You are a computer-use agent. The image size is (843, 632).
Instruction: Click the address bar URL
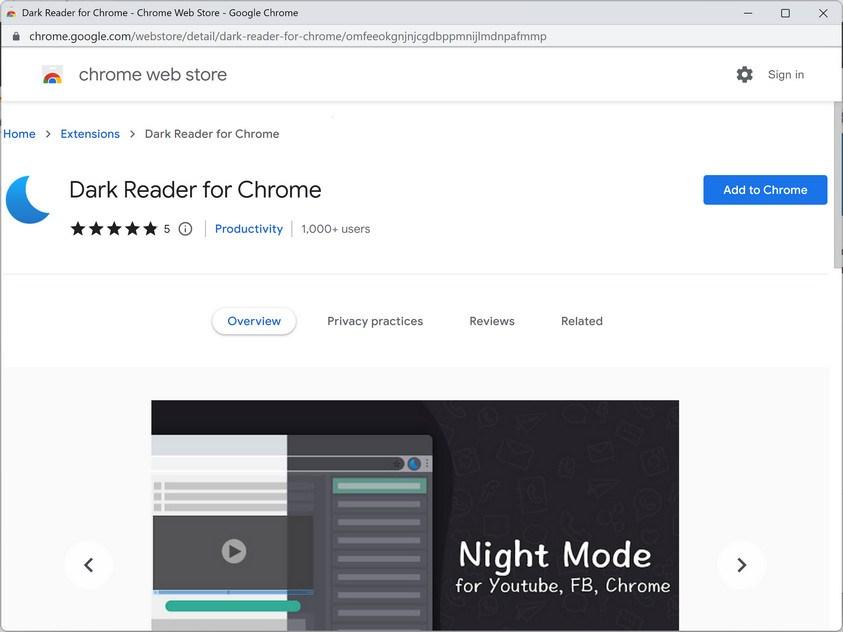click(x=288, y=36)
